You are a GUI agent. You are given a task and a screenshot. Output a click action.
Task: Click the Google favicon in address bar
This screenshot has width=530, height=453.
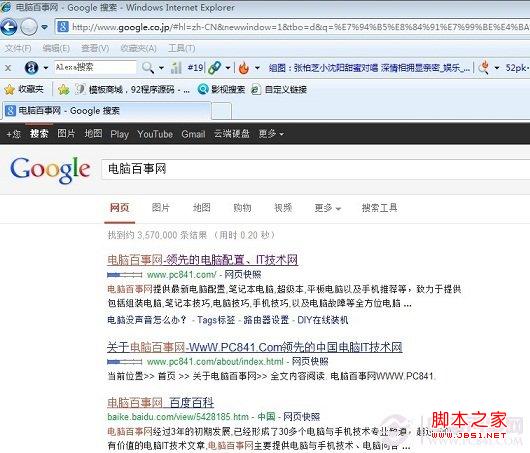click(x=63, y=27)
